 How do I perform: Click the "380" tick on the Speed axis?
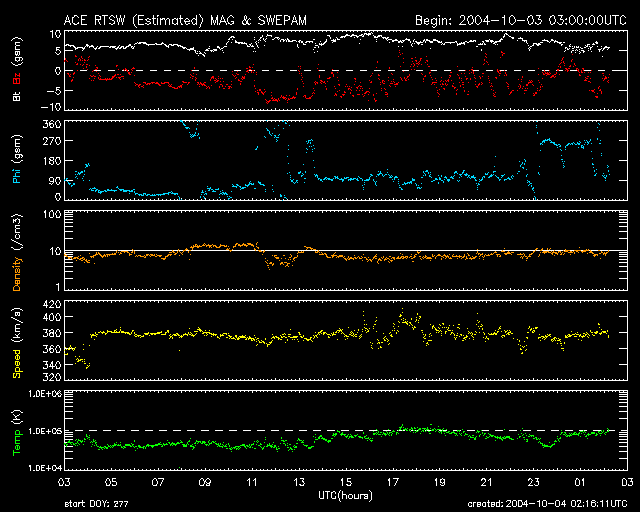point(52,333)
